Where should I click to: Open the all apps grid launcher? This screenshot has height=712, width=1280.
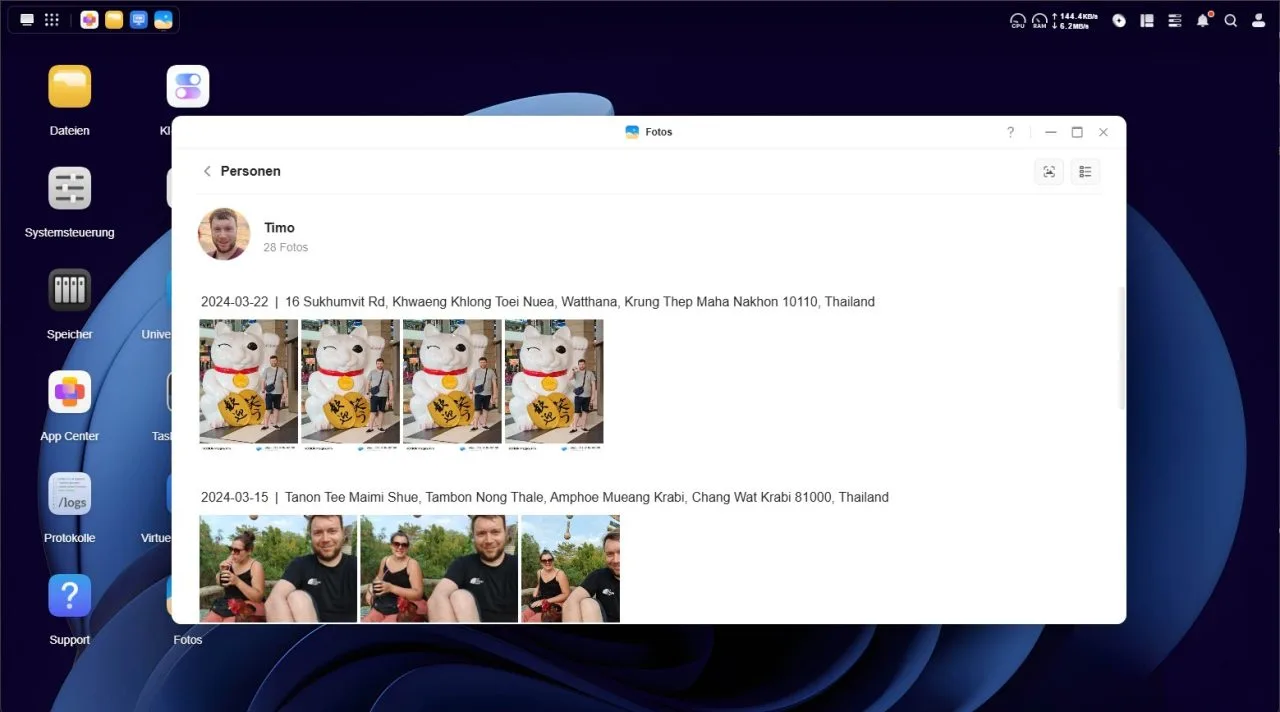pyautogui.click(x=52, y=20)
